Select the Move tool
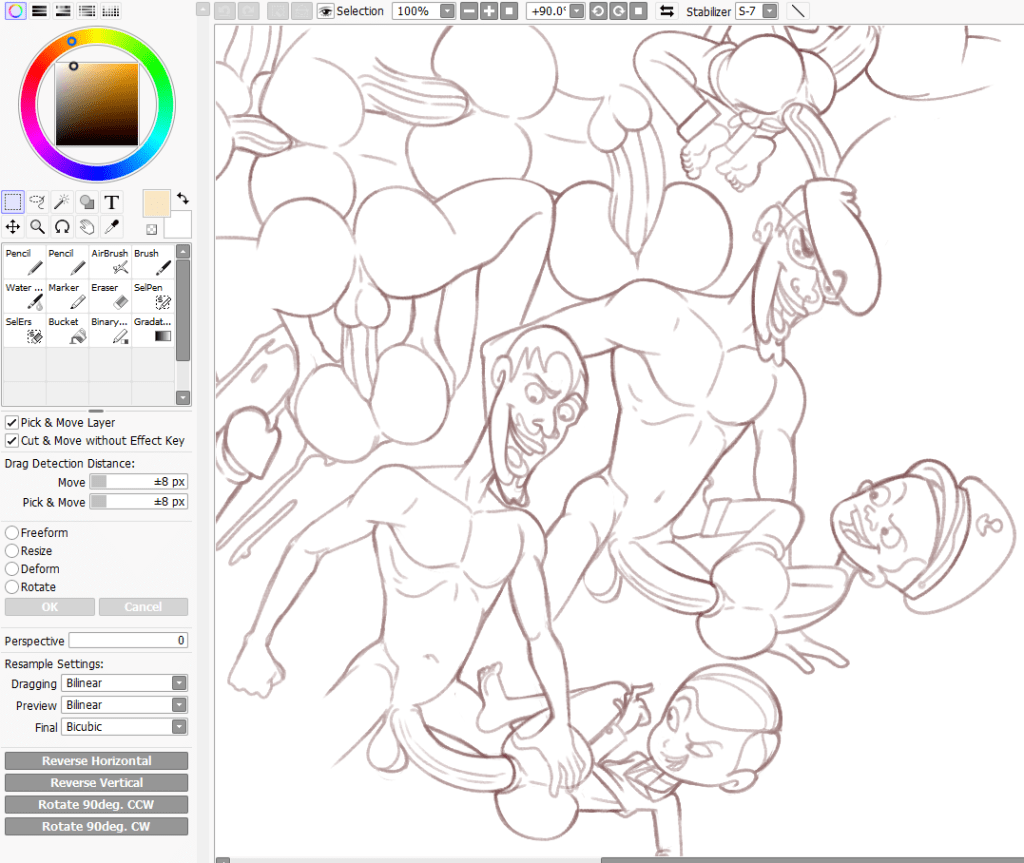This screenshot has height=863, width=1024. (x=13, y=227)
